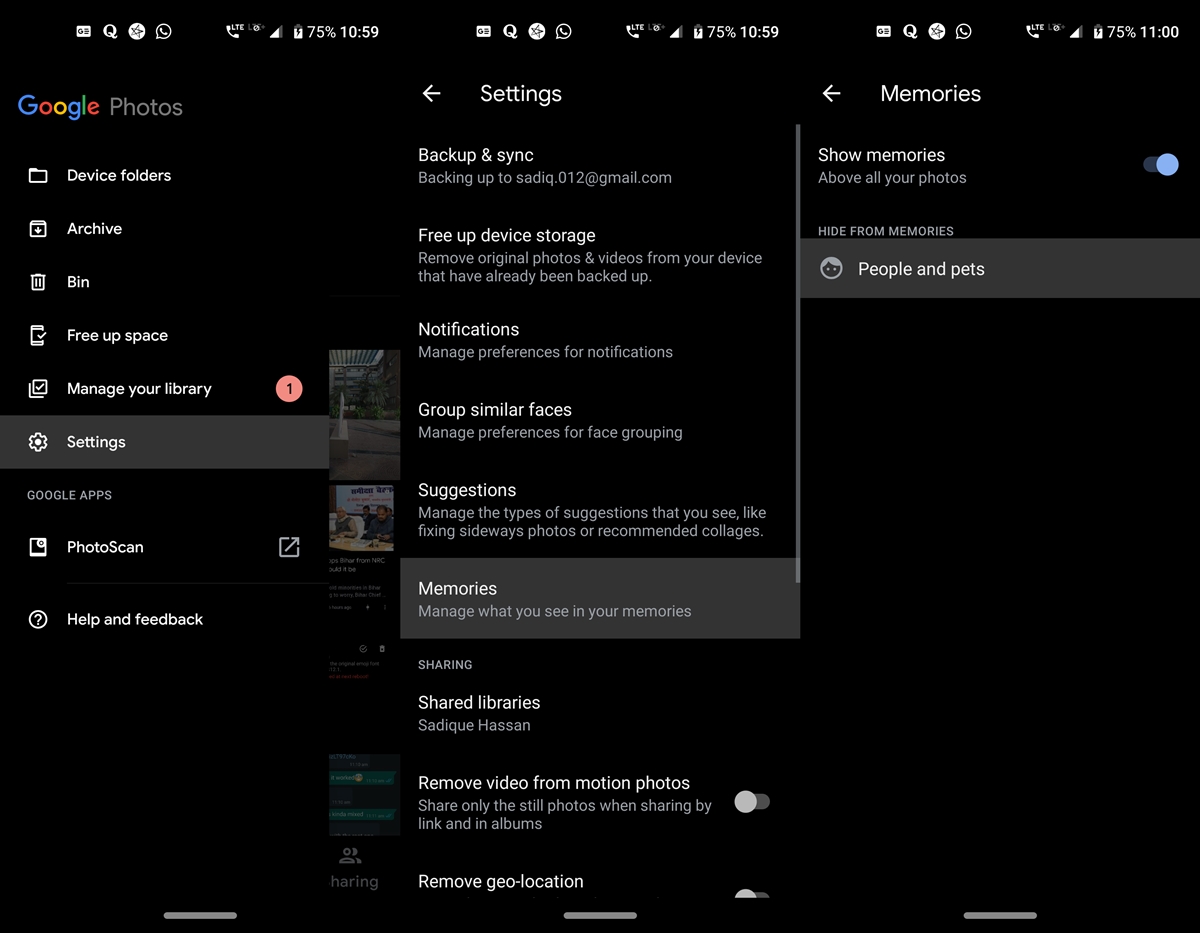
Task: Click the notification badge on Manage your library
Action: coord(289,388)
